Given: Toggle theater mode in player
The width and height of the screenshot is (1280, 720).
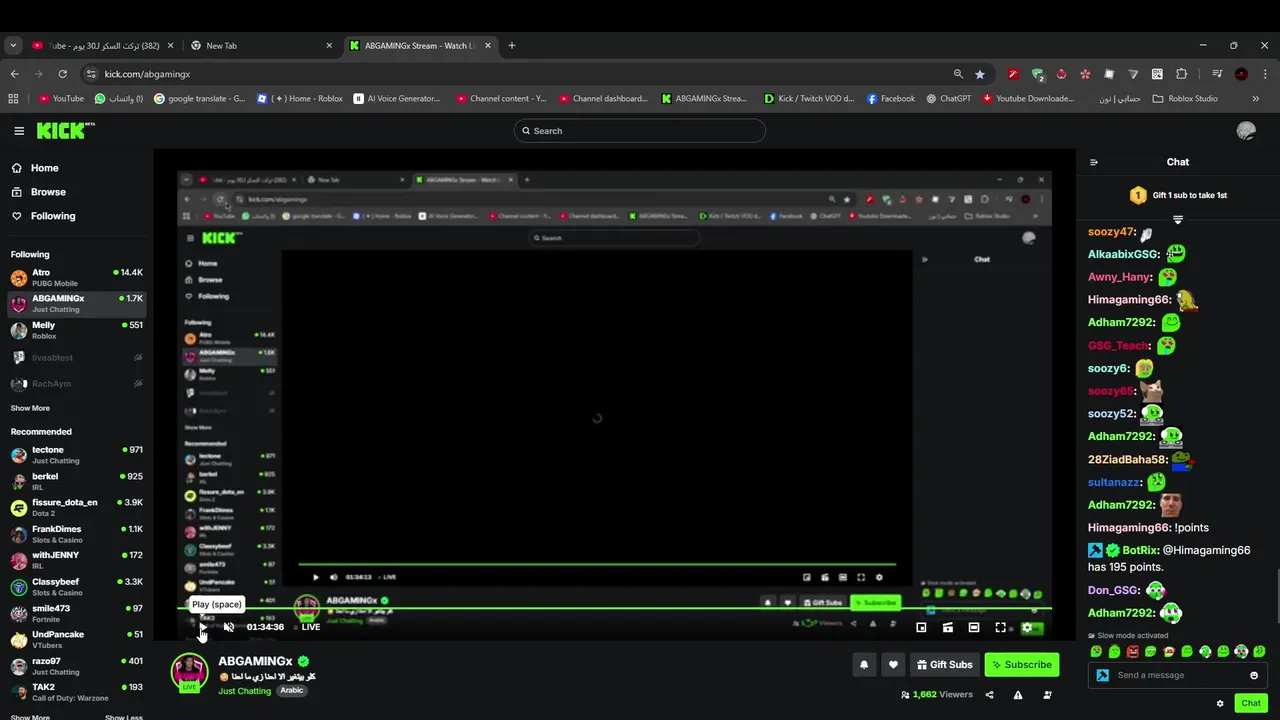Looking at the screenshot, I should coord(974,627).
